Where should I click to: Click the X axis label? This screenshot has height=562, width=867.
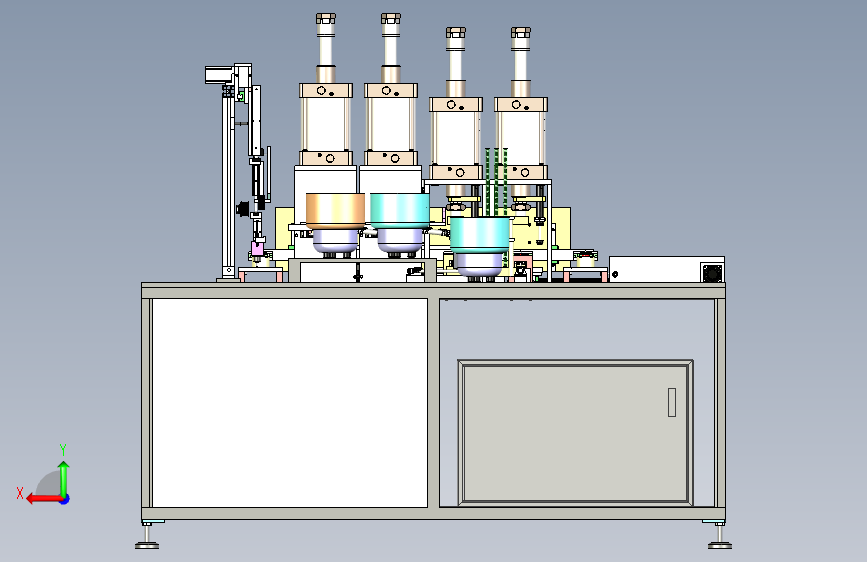pos(20,493)
